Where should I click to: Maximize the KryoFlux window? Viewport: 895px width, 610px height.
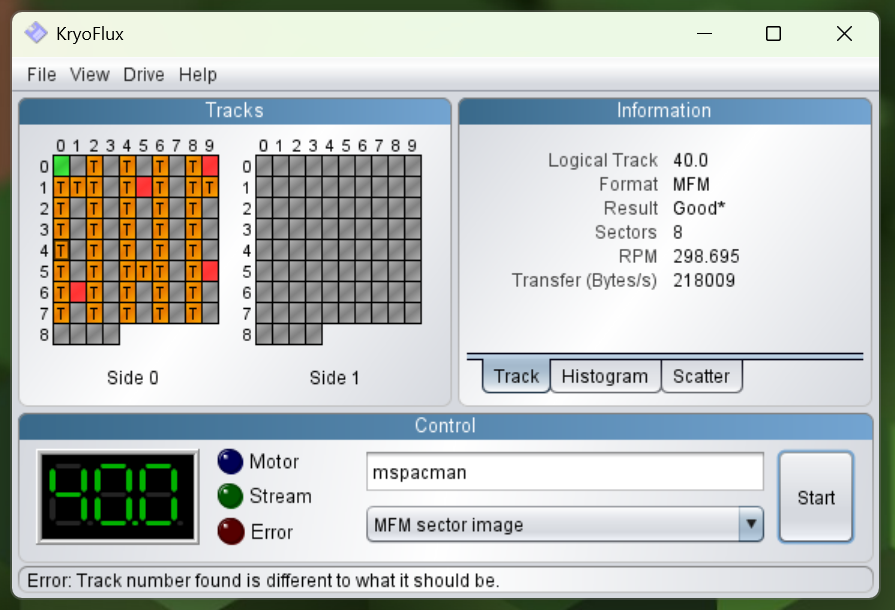[x=773, y=34]
